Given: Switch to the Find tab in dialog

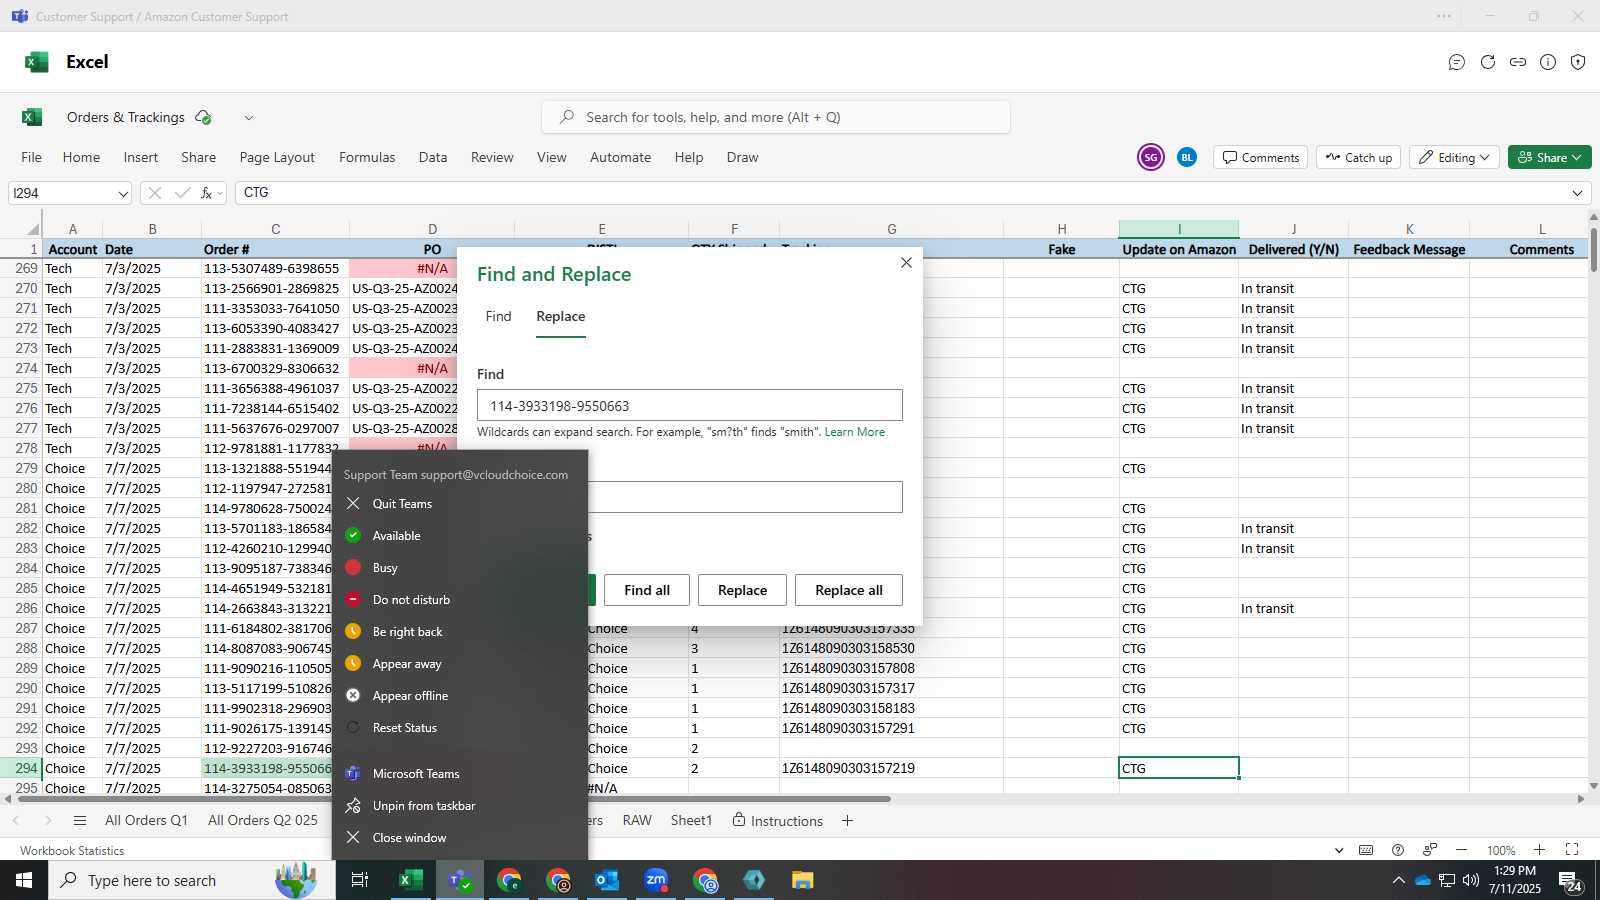Looking at the screenshot, I should 498,316.
